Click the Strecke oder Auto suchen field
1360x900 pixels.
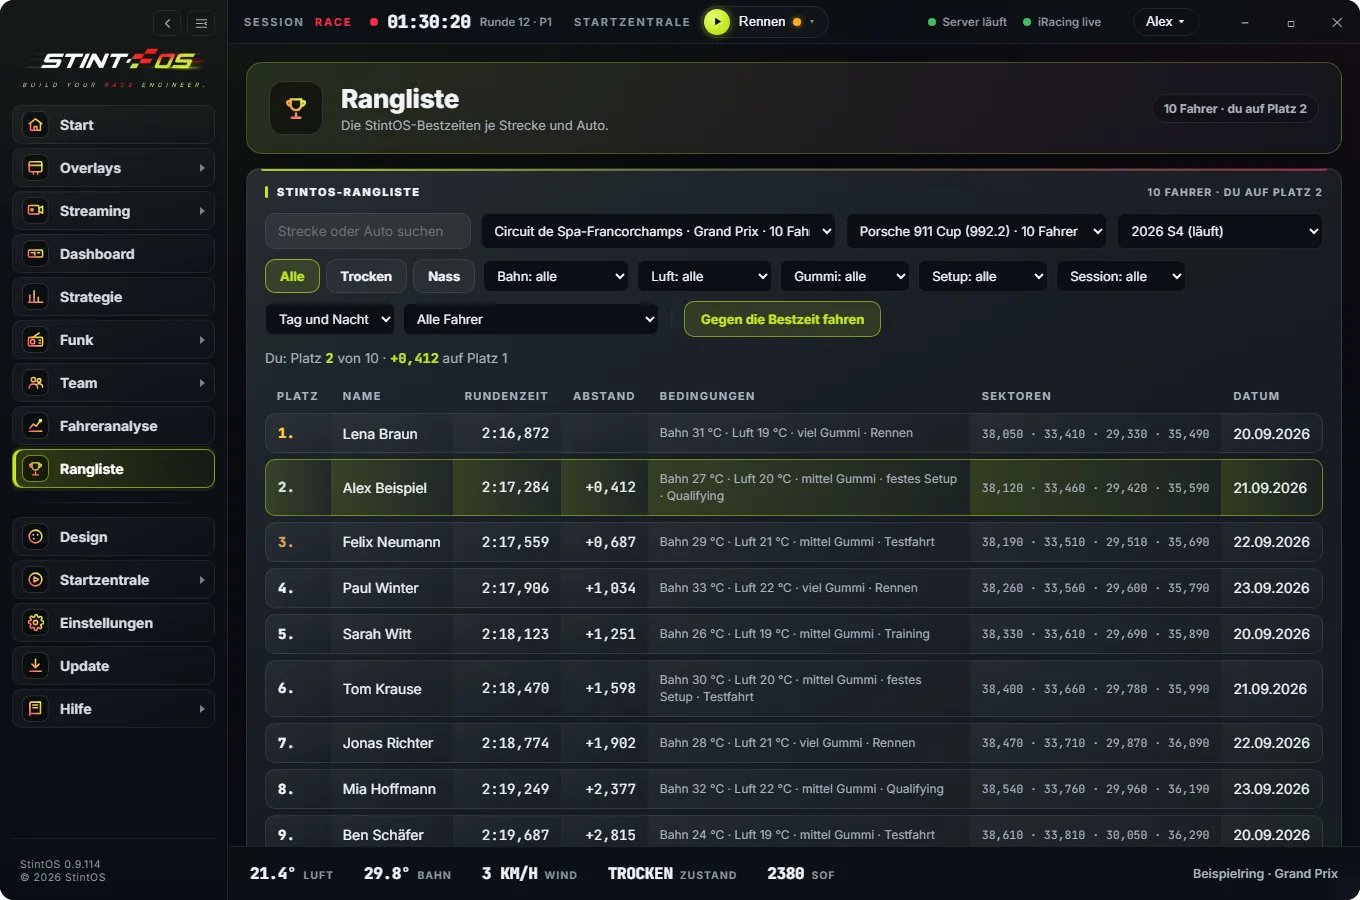368,231
